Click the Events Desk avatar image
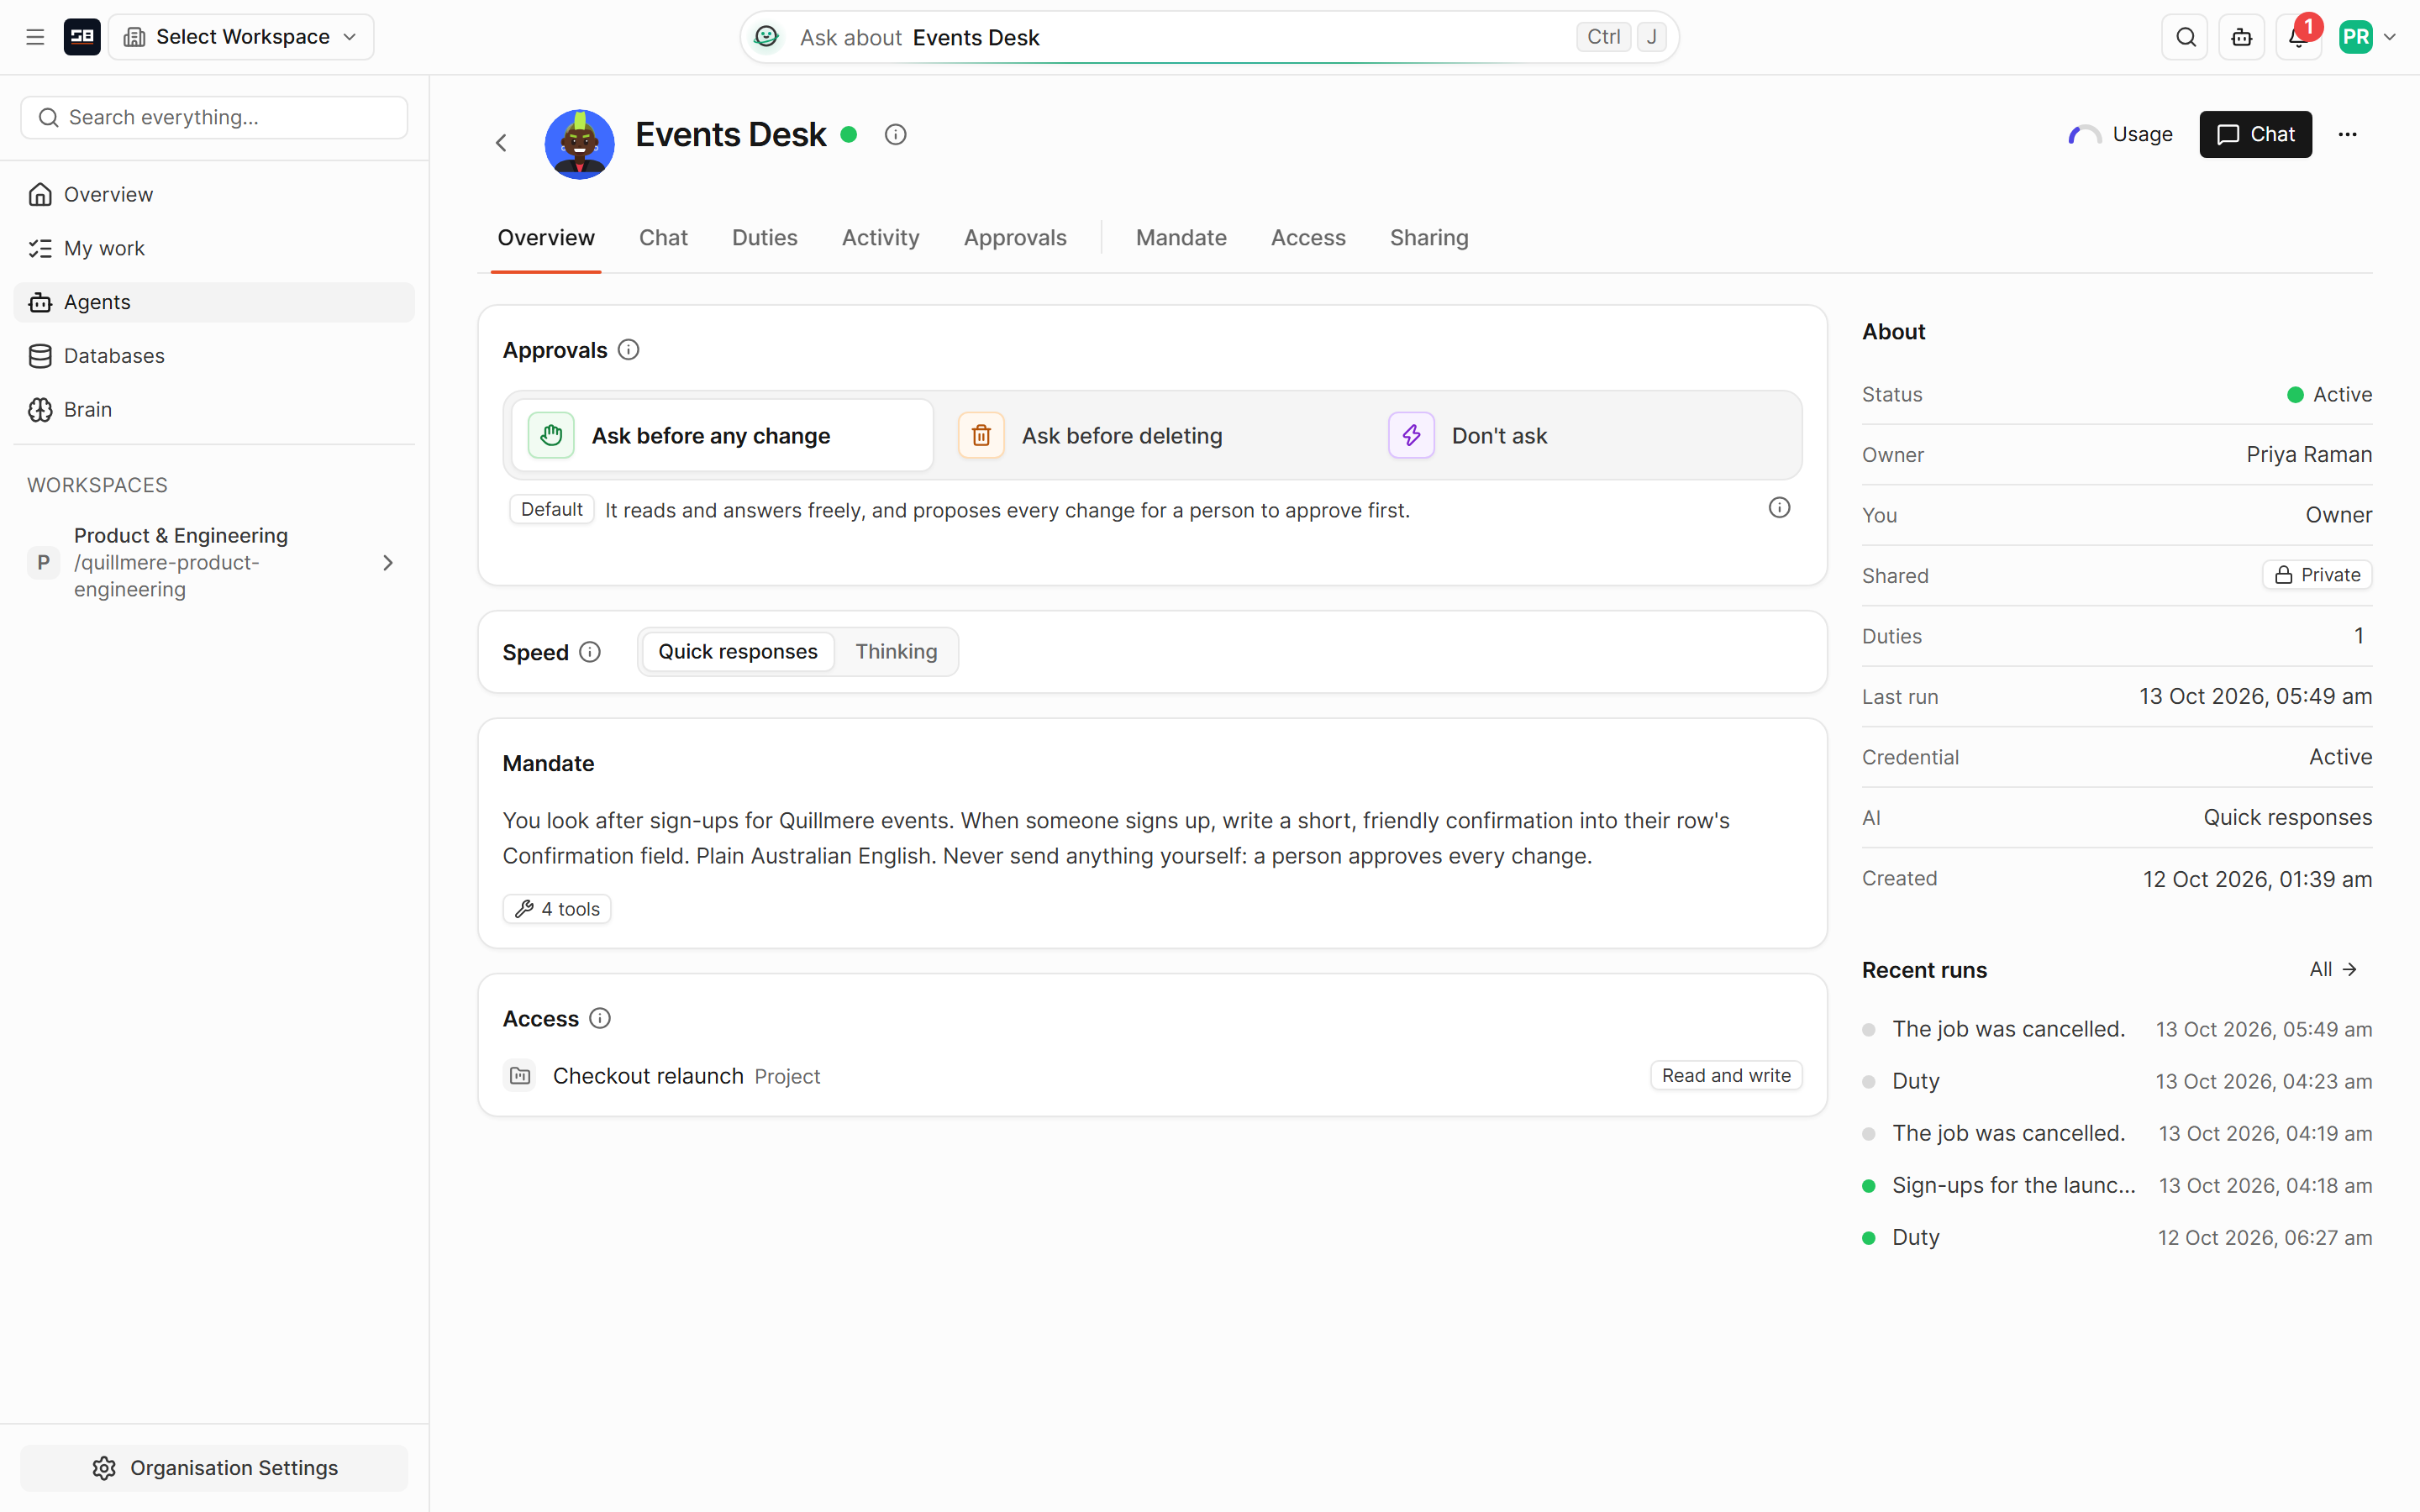The height and width of the screenshot is (1512, 2420). click(579, 144)
